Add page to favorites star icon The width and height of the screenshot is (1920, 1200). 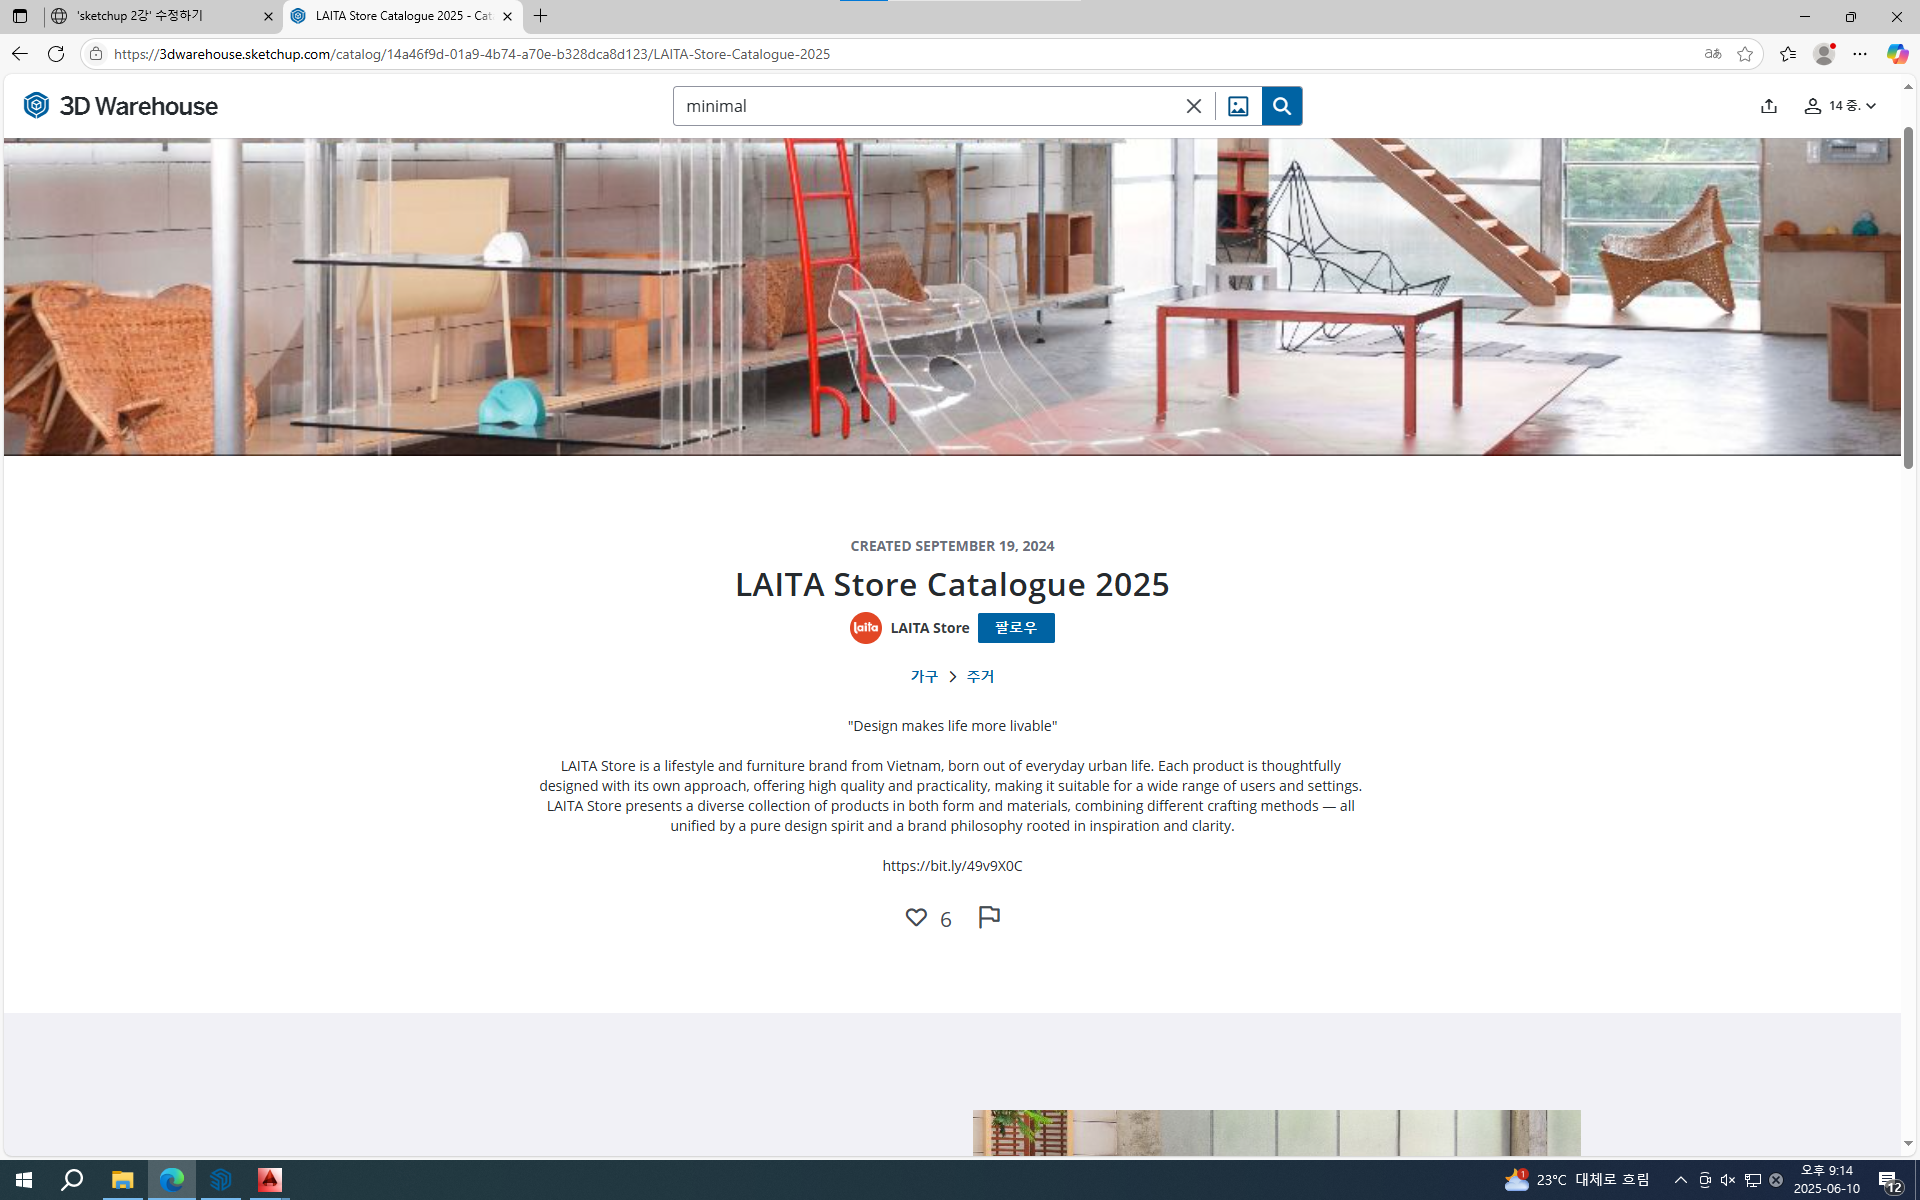[x=1745, y=54]
